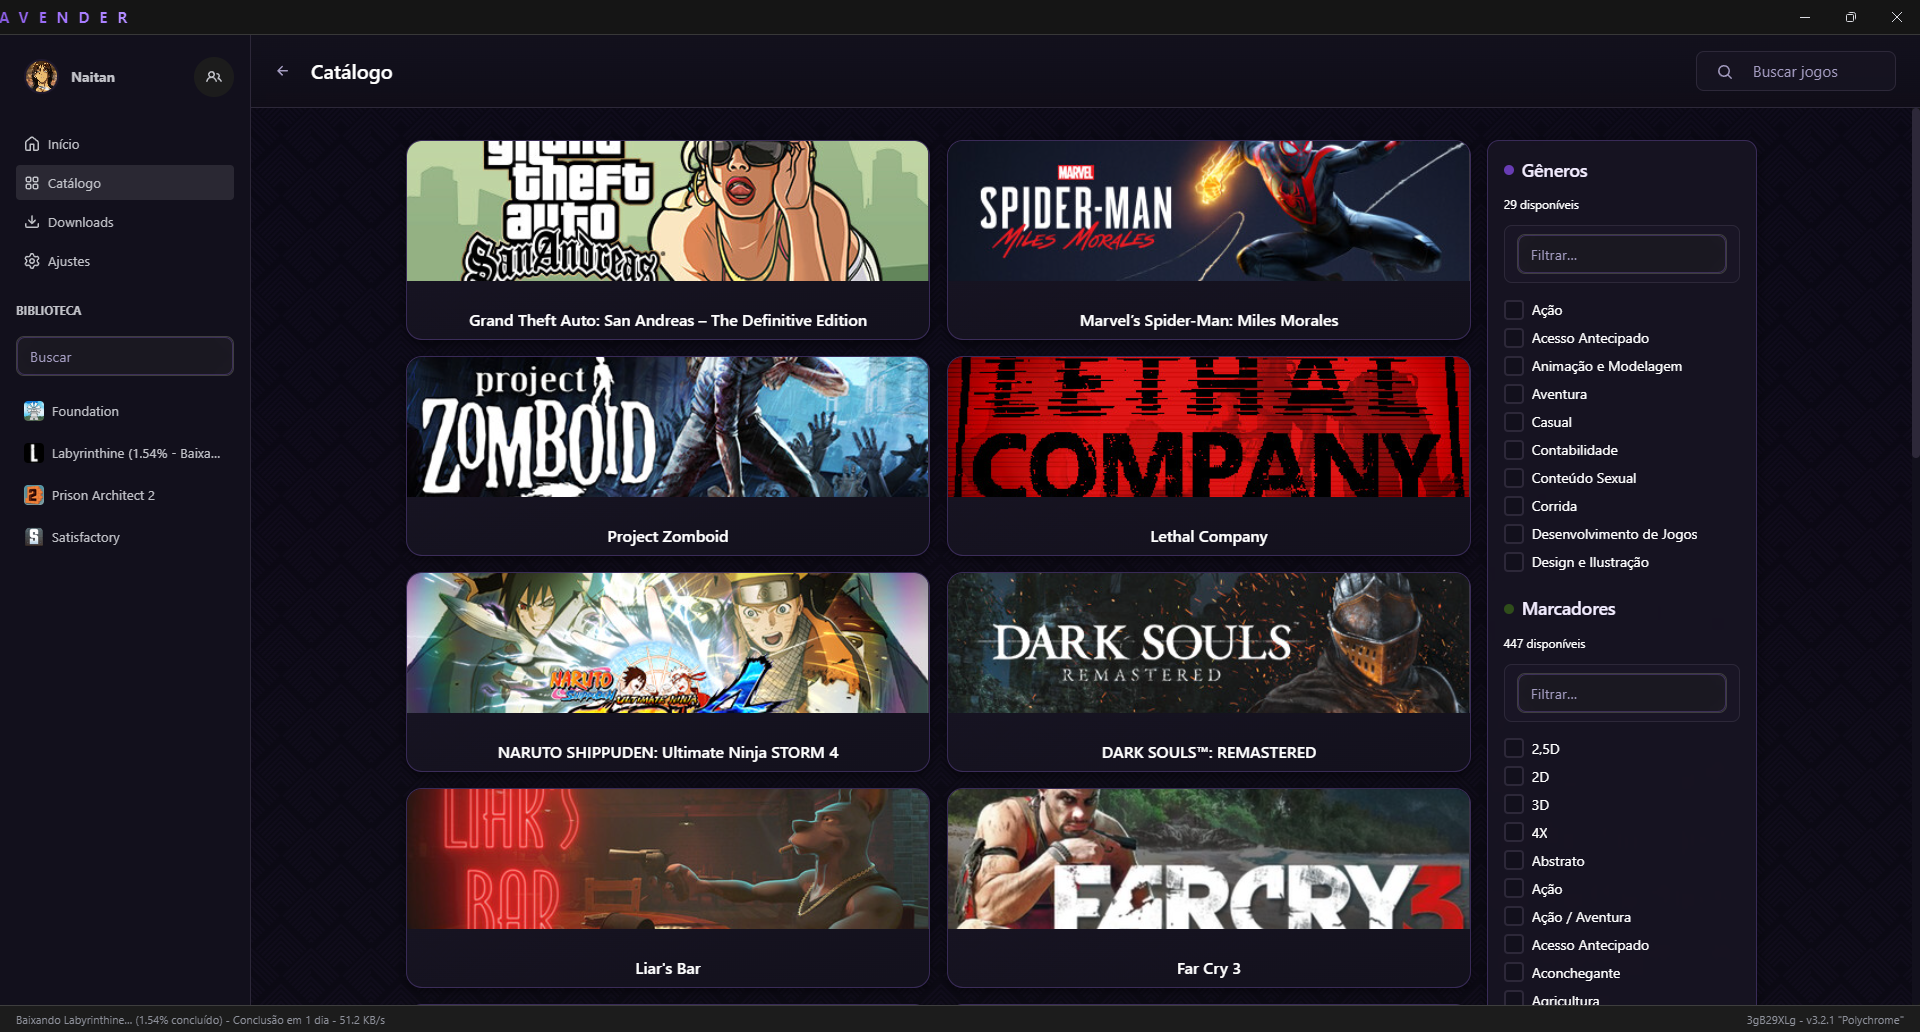Open Ajustes via the gear icon
The height and width of the screenshot is (1032, 1920).
[32, 261]
